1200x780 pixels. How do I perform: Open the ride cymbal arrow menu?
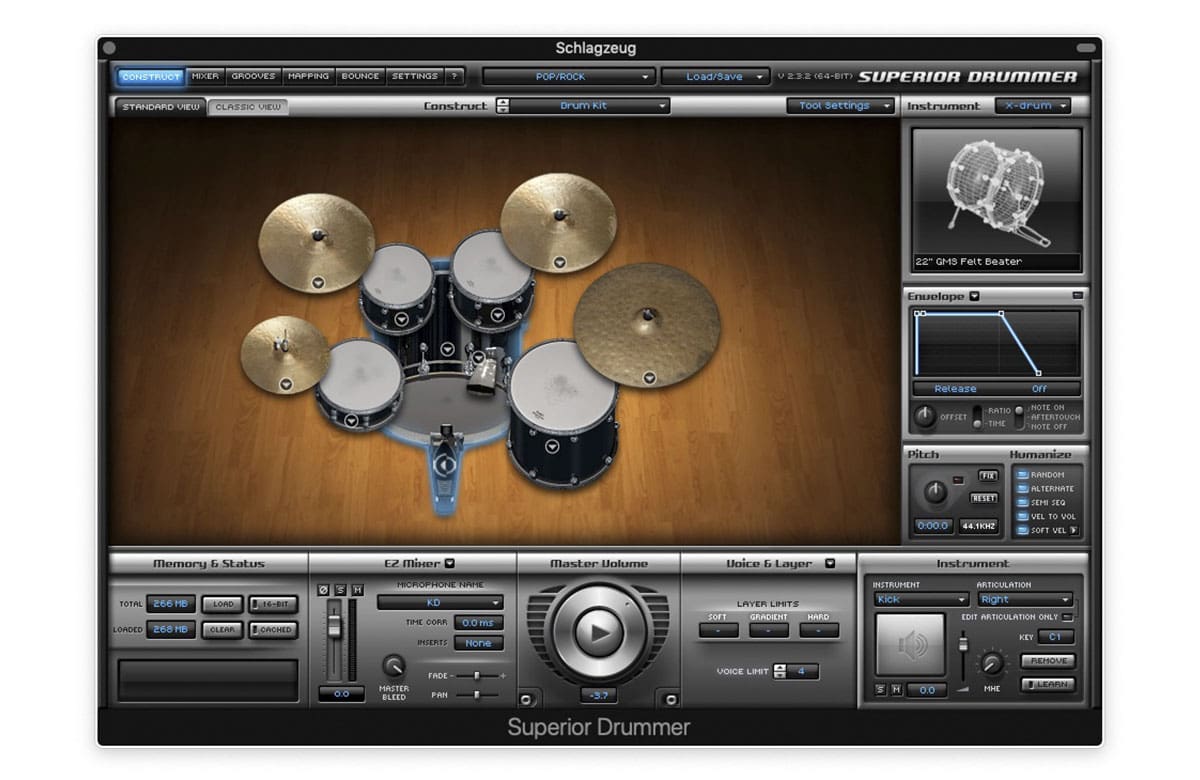point(650,377)
